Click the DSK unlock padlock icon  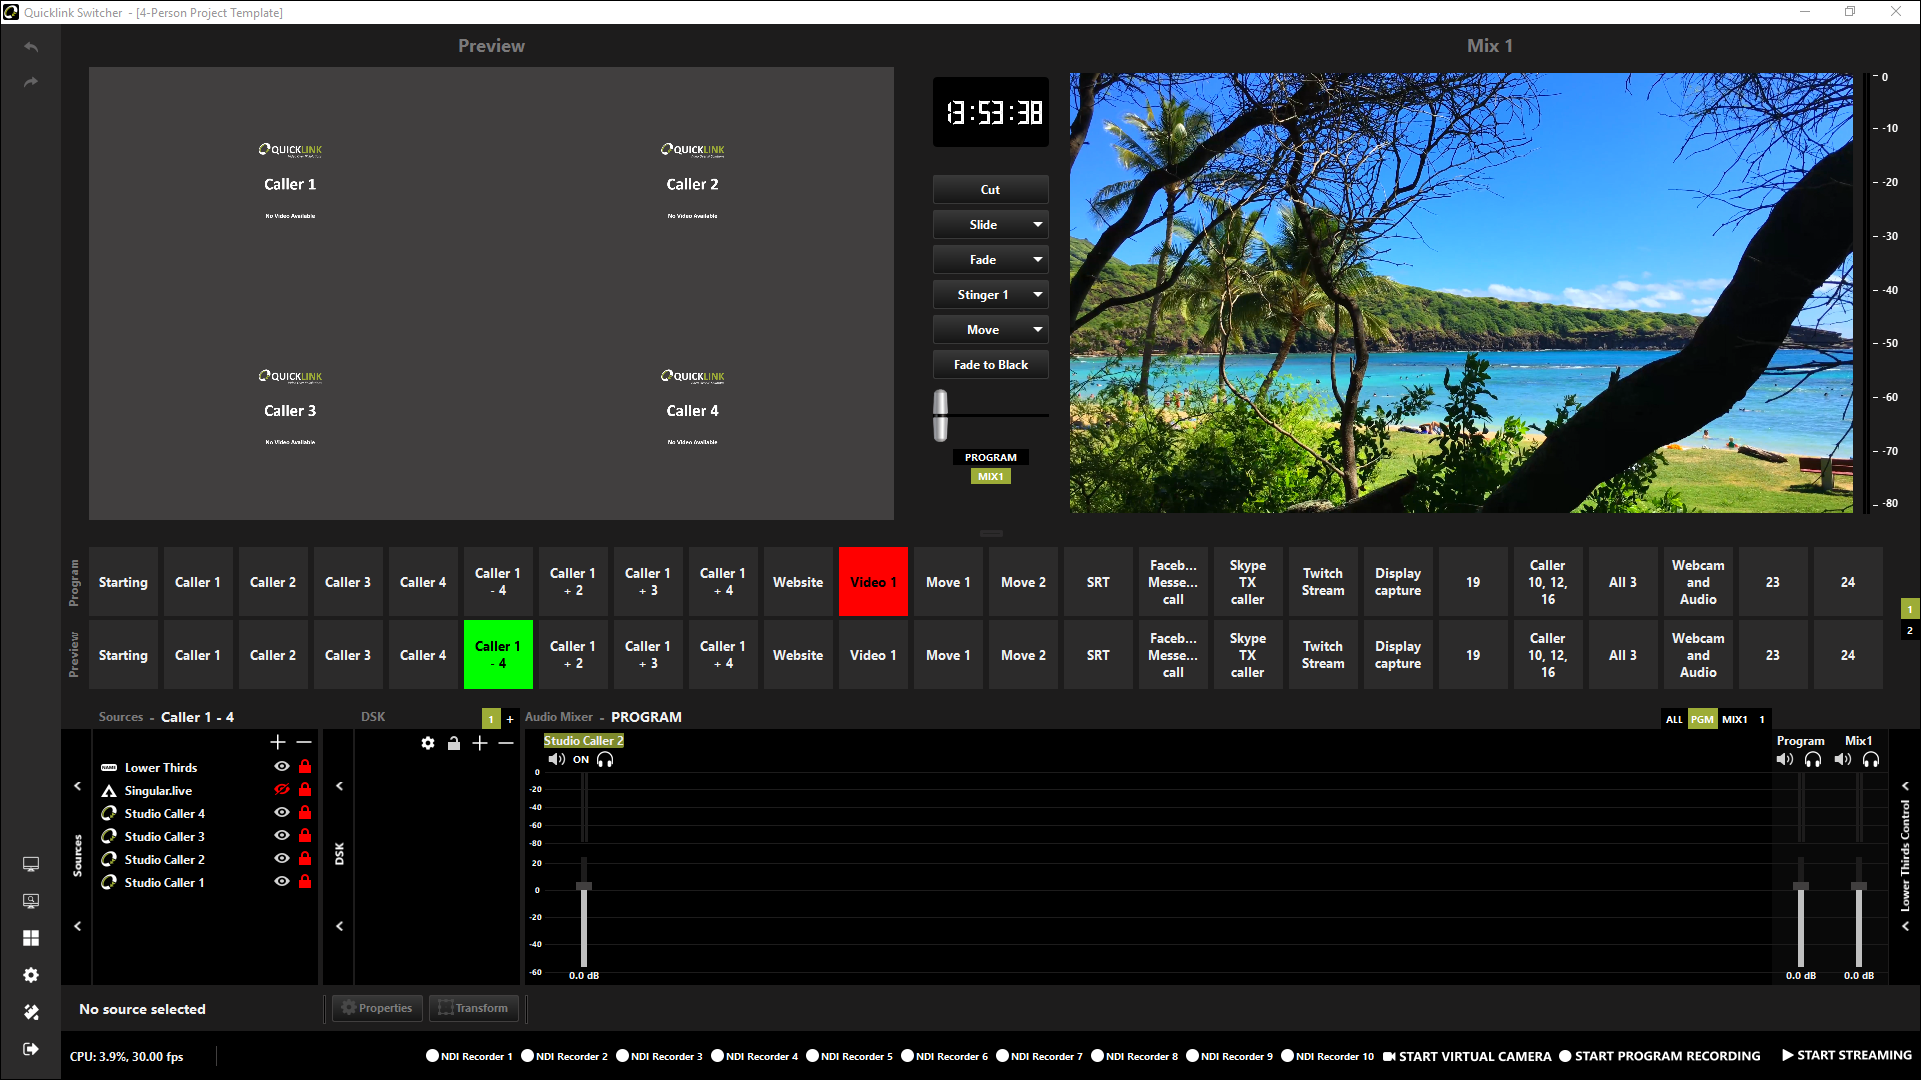click(454, 743)
